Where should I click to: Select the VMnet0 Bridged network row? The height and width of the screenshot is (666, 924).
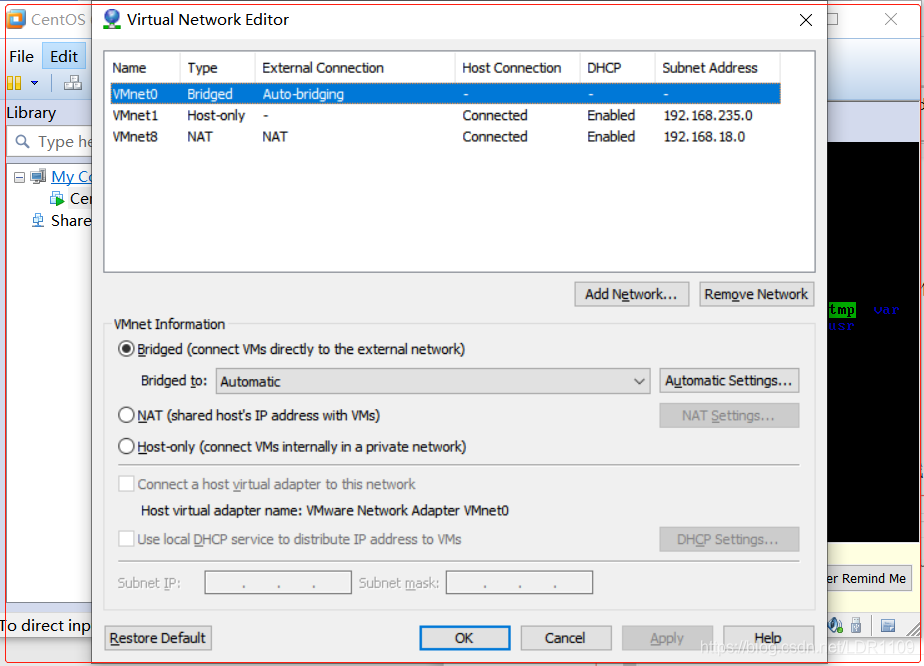446,94
